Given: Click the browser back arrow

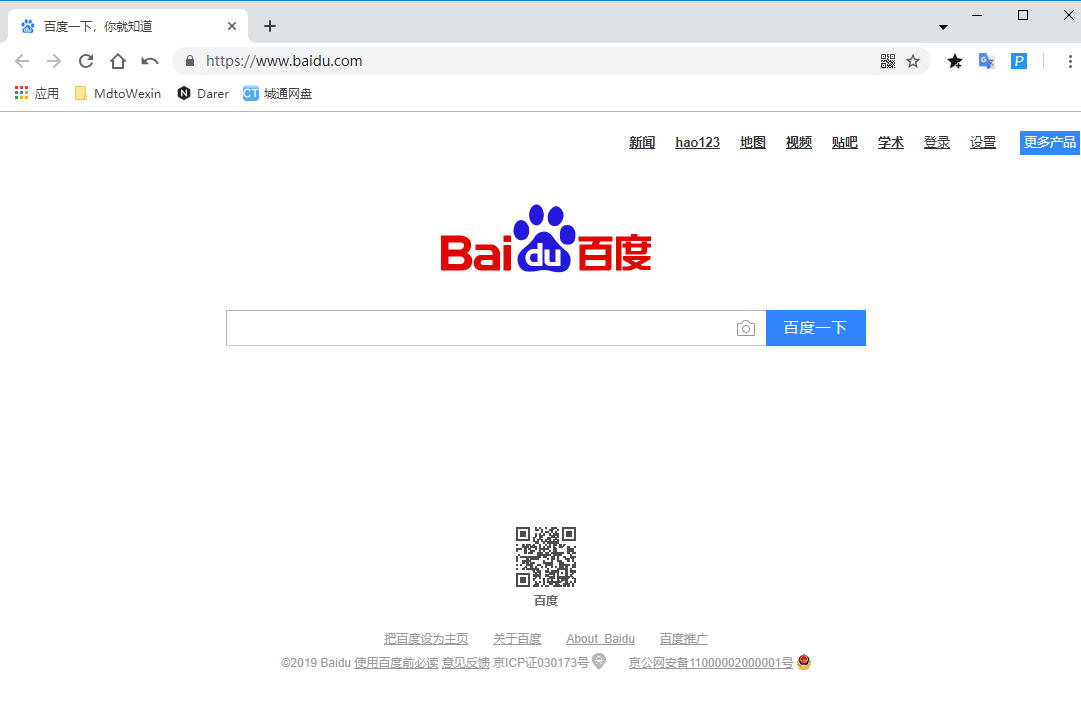Looking at the screenshot, I should [22, 61].
